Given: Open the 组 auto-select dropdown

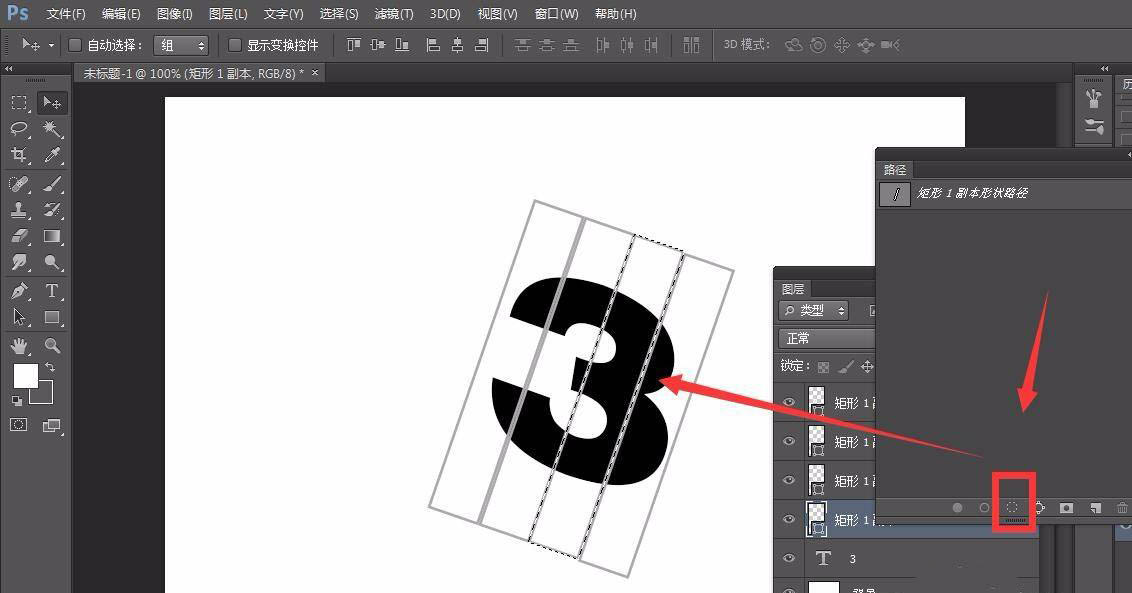Looking at the screenshot, I should click(x=181, y=46).
